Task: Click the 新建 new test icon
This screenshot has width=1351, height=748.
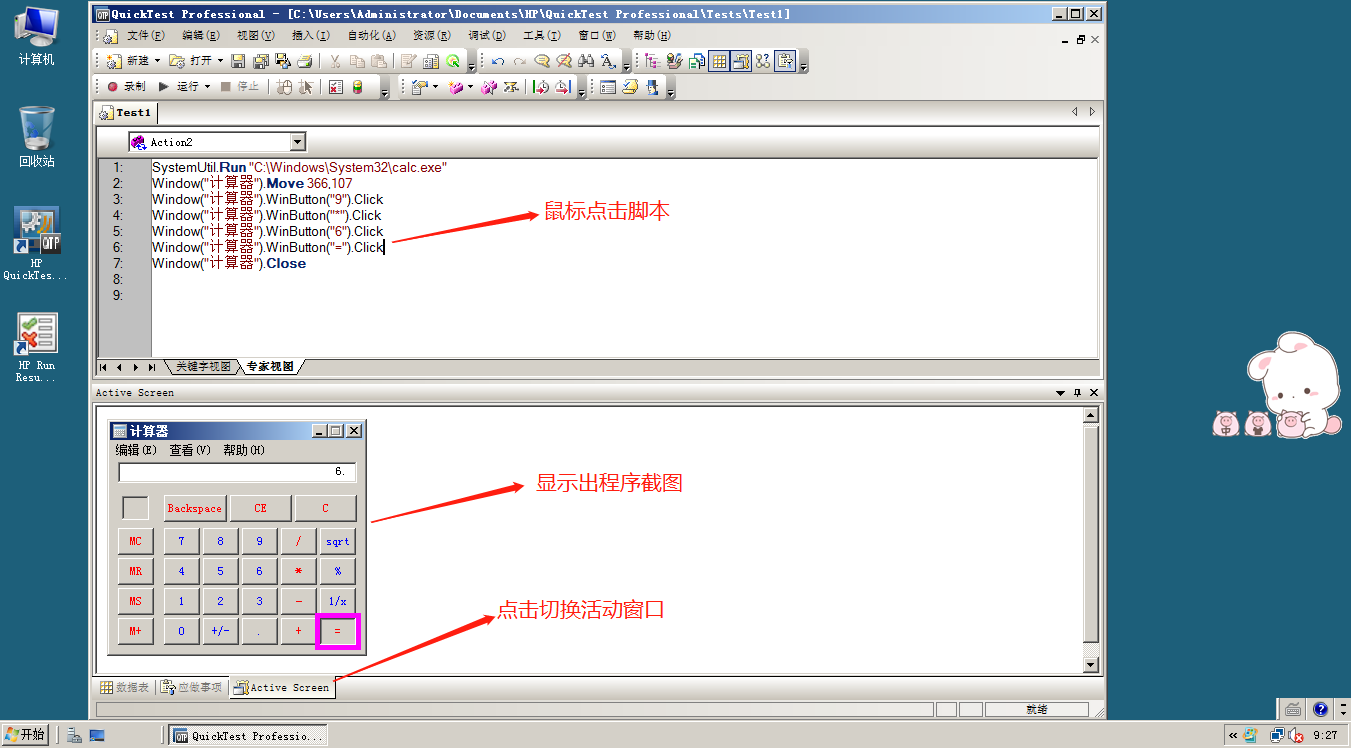Action: click(112, 61)
